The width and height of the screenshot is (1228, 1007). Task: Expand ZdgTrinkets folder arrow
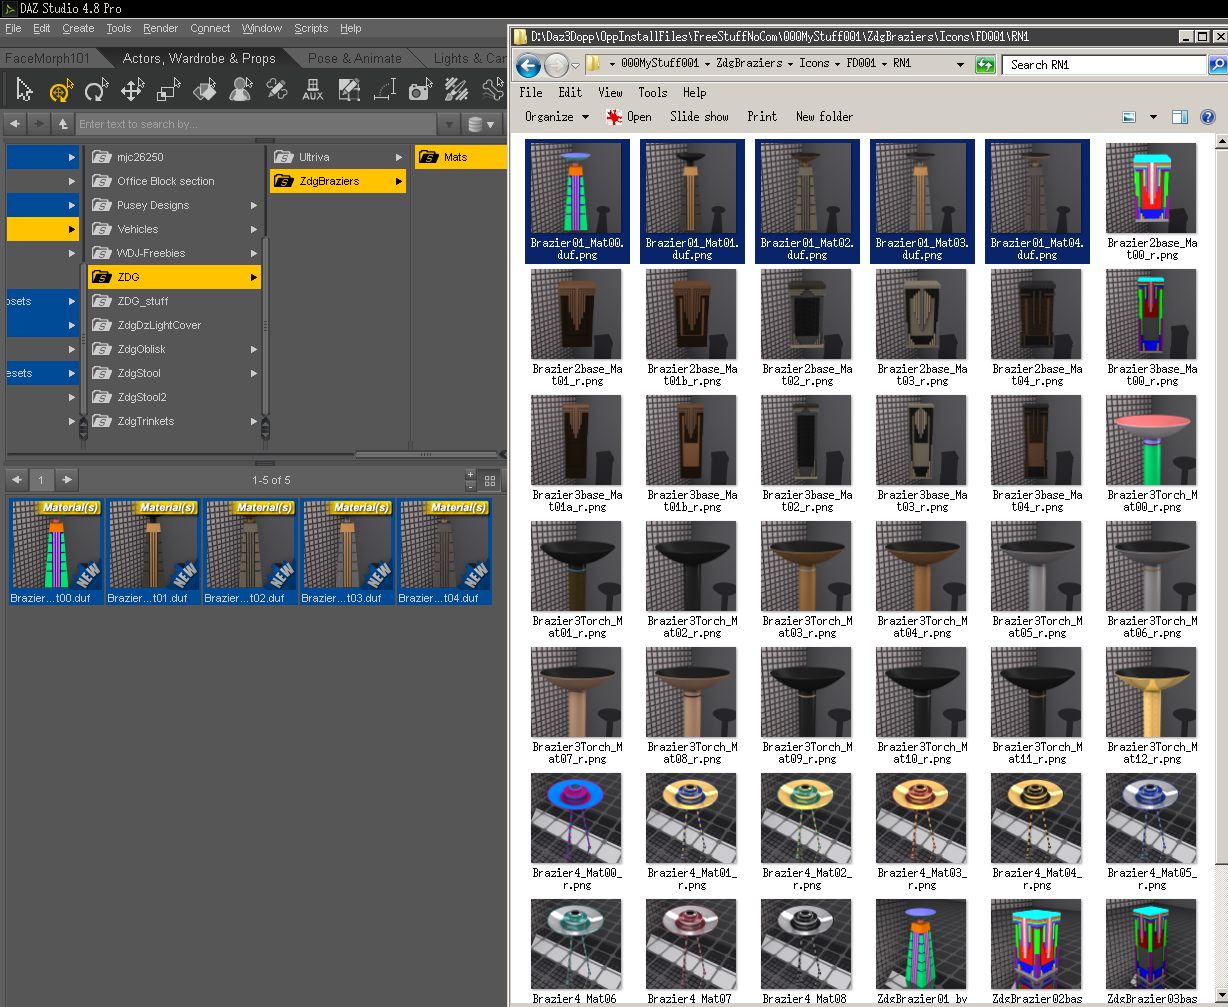click(x=254, y=421)
